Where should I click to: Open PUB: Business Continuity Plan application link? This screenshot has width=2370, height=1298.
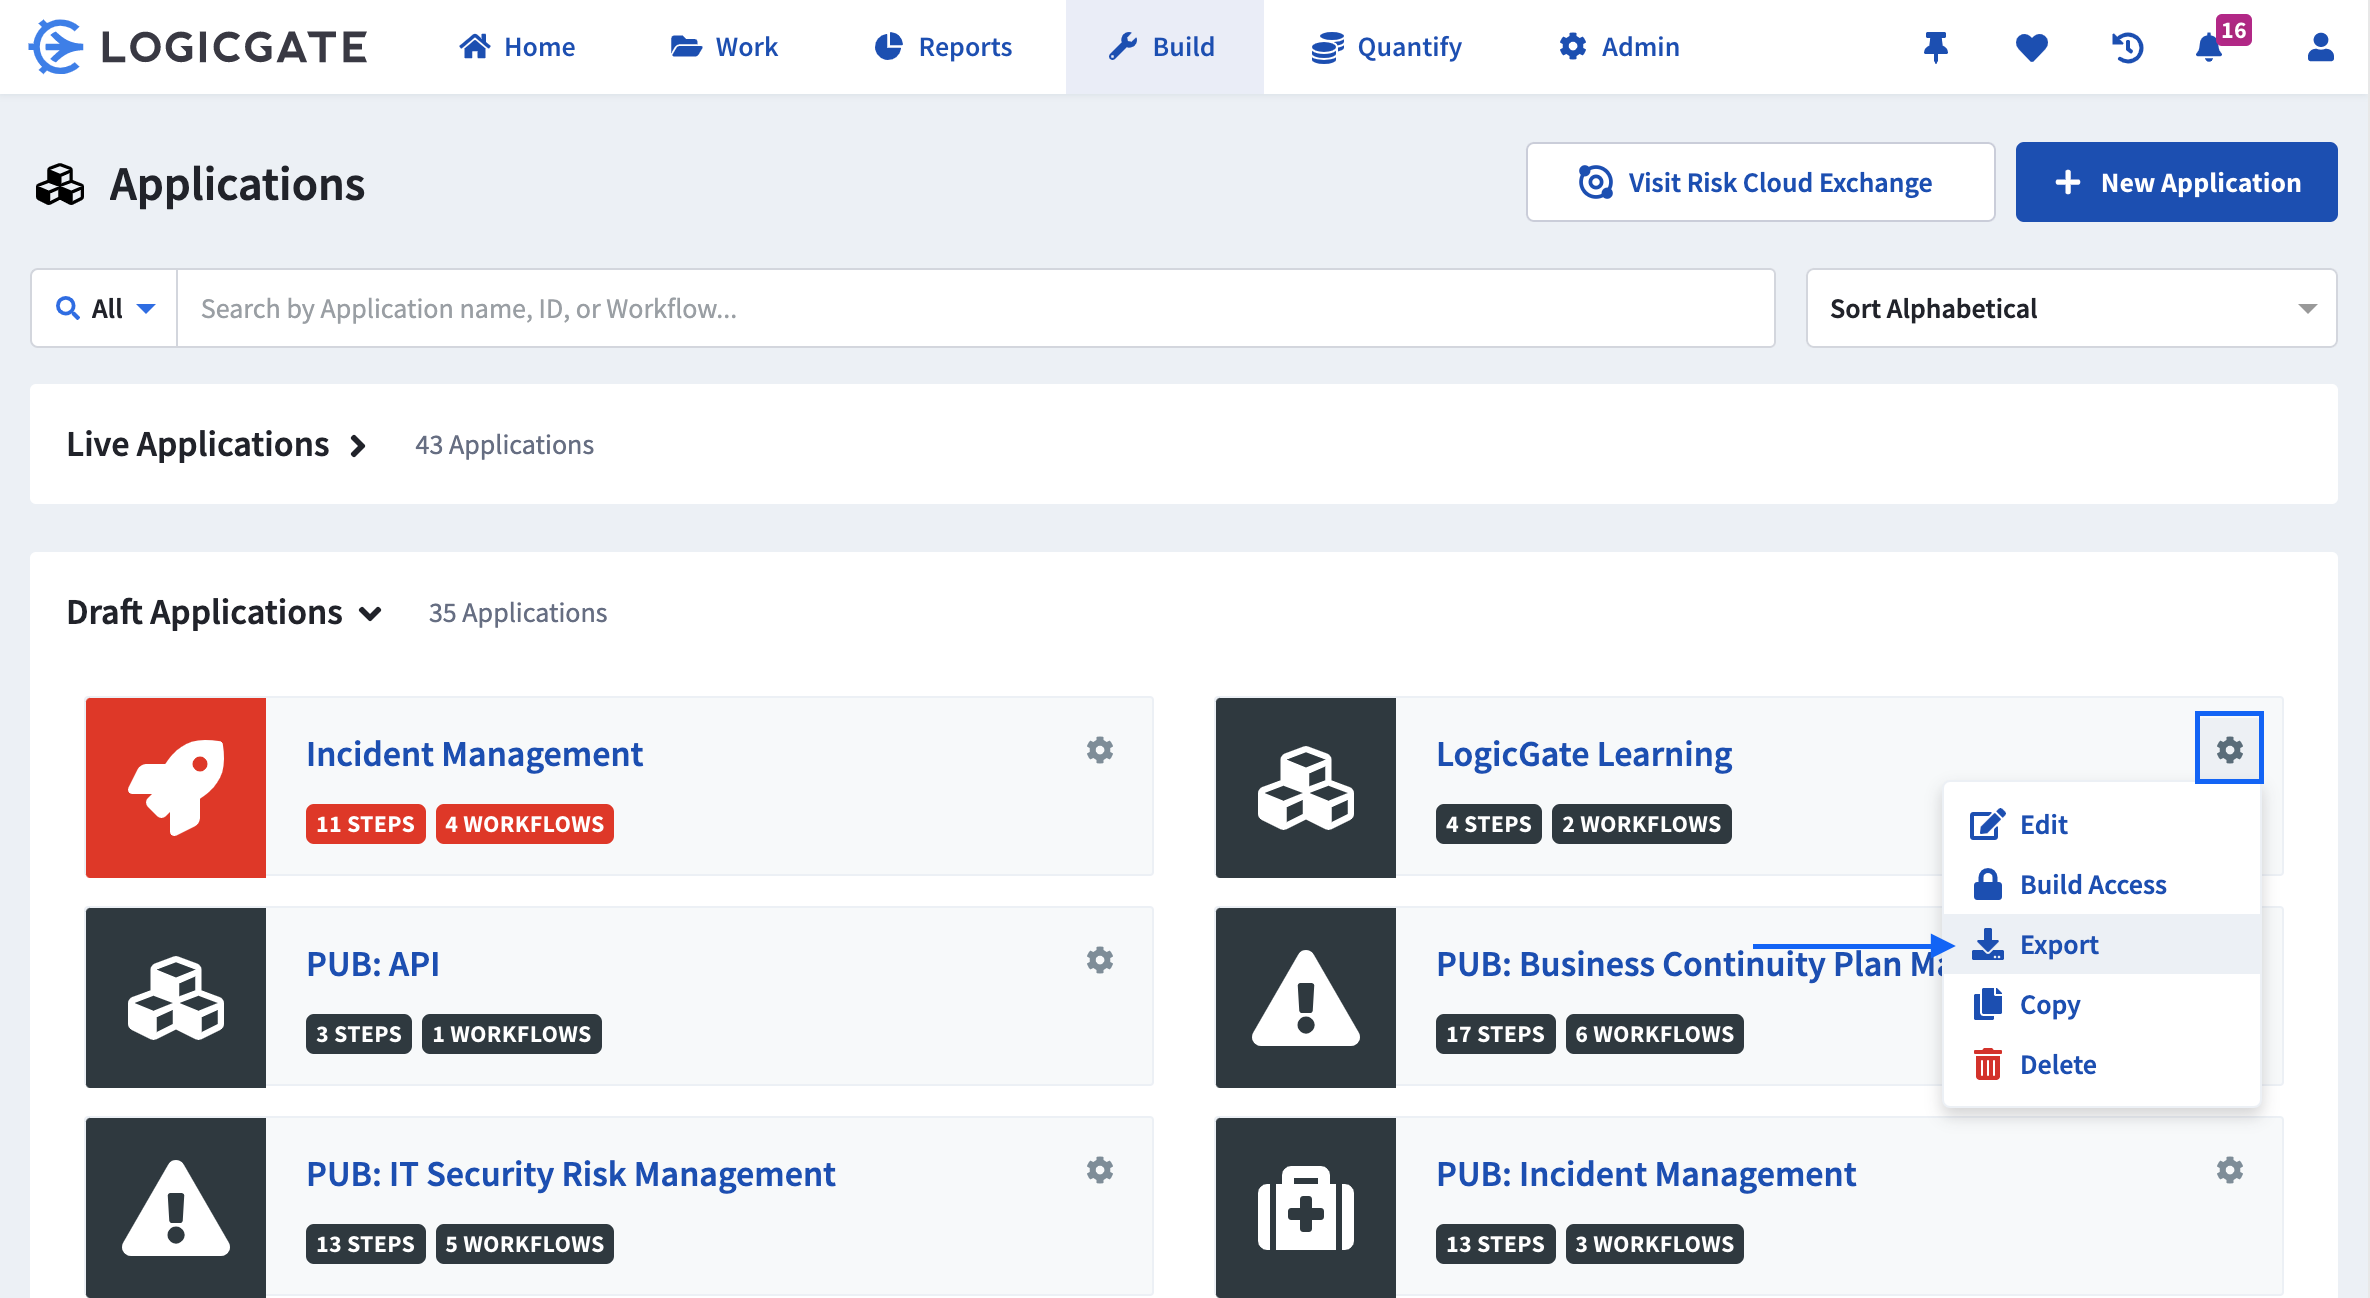(x=1689, y=964)
